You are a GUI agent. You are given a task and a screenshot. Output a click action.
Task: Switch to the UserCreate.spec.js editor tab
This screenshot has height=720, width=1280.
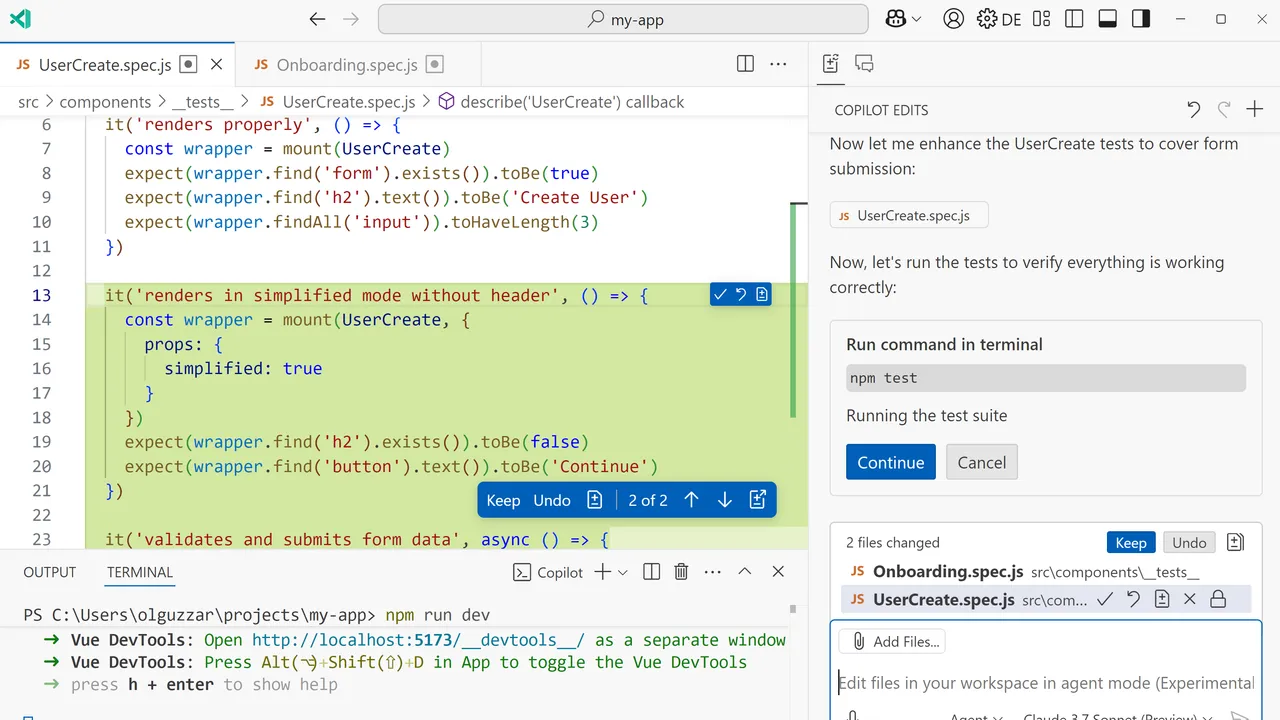coord(105,65)
